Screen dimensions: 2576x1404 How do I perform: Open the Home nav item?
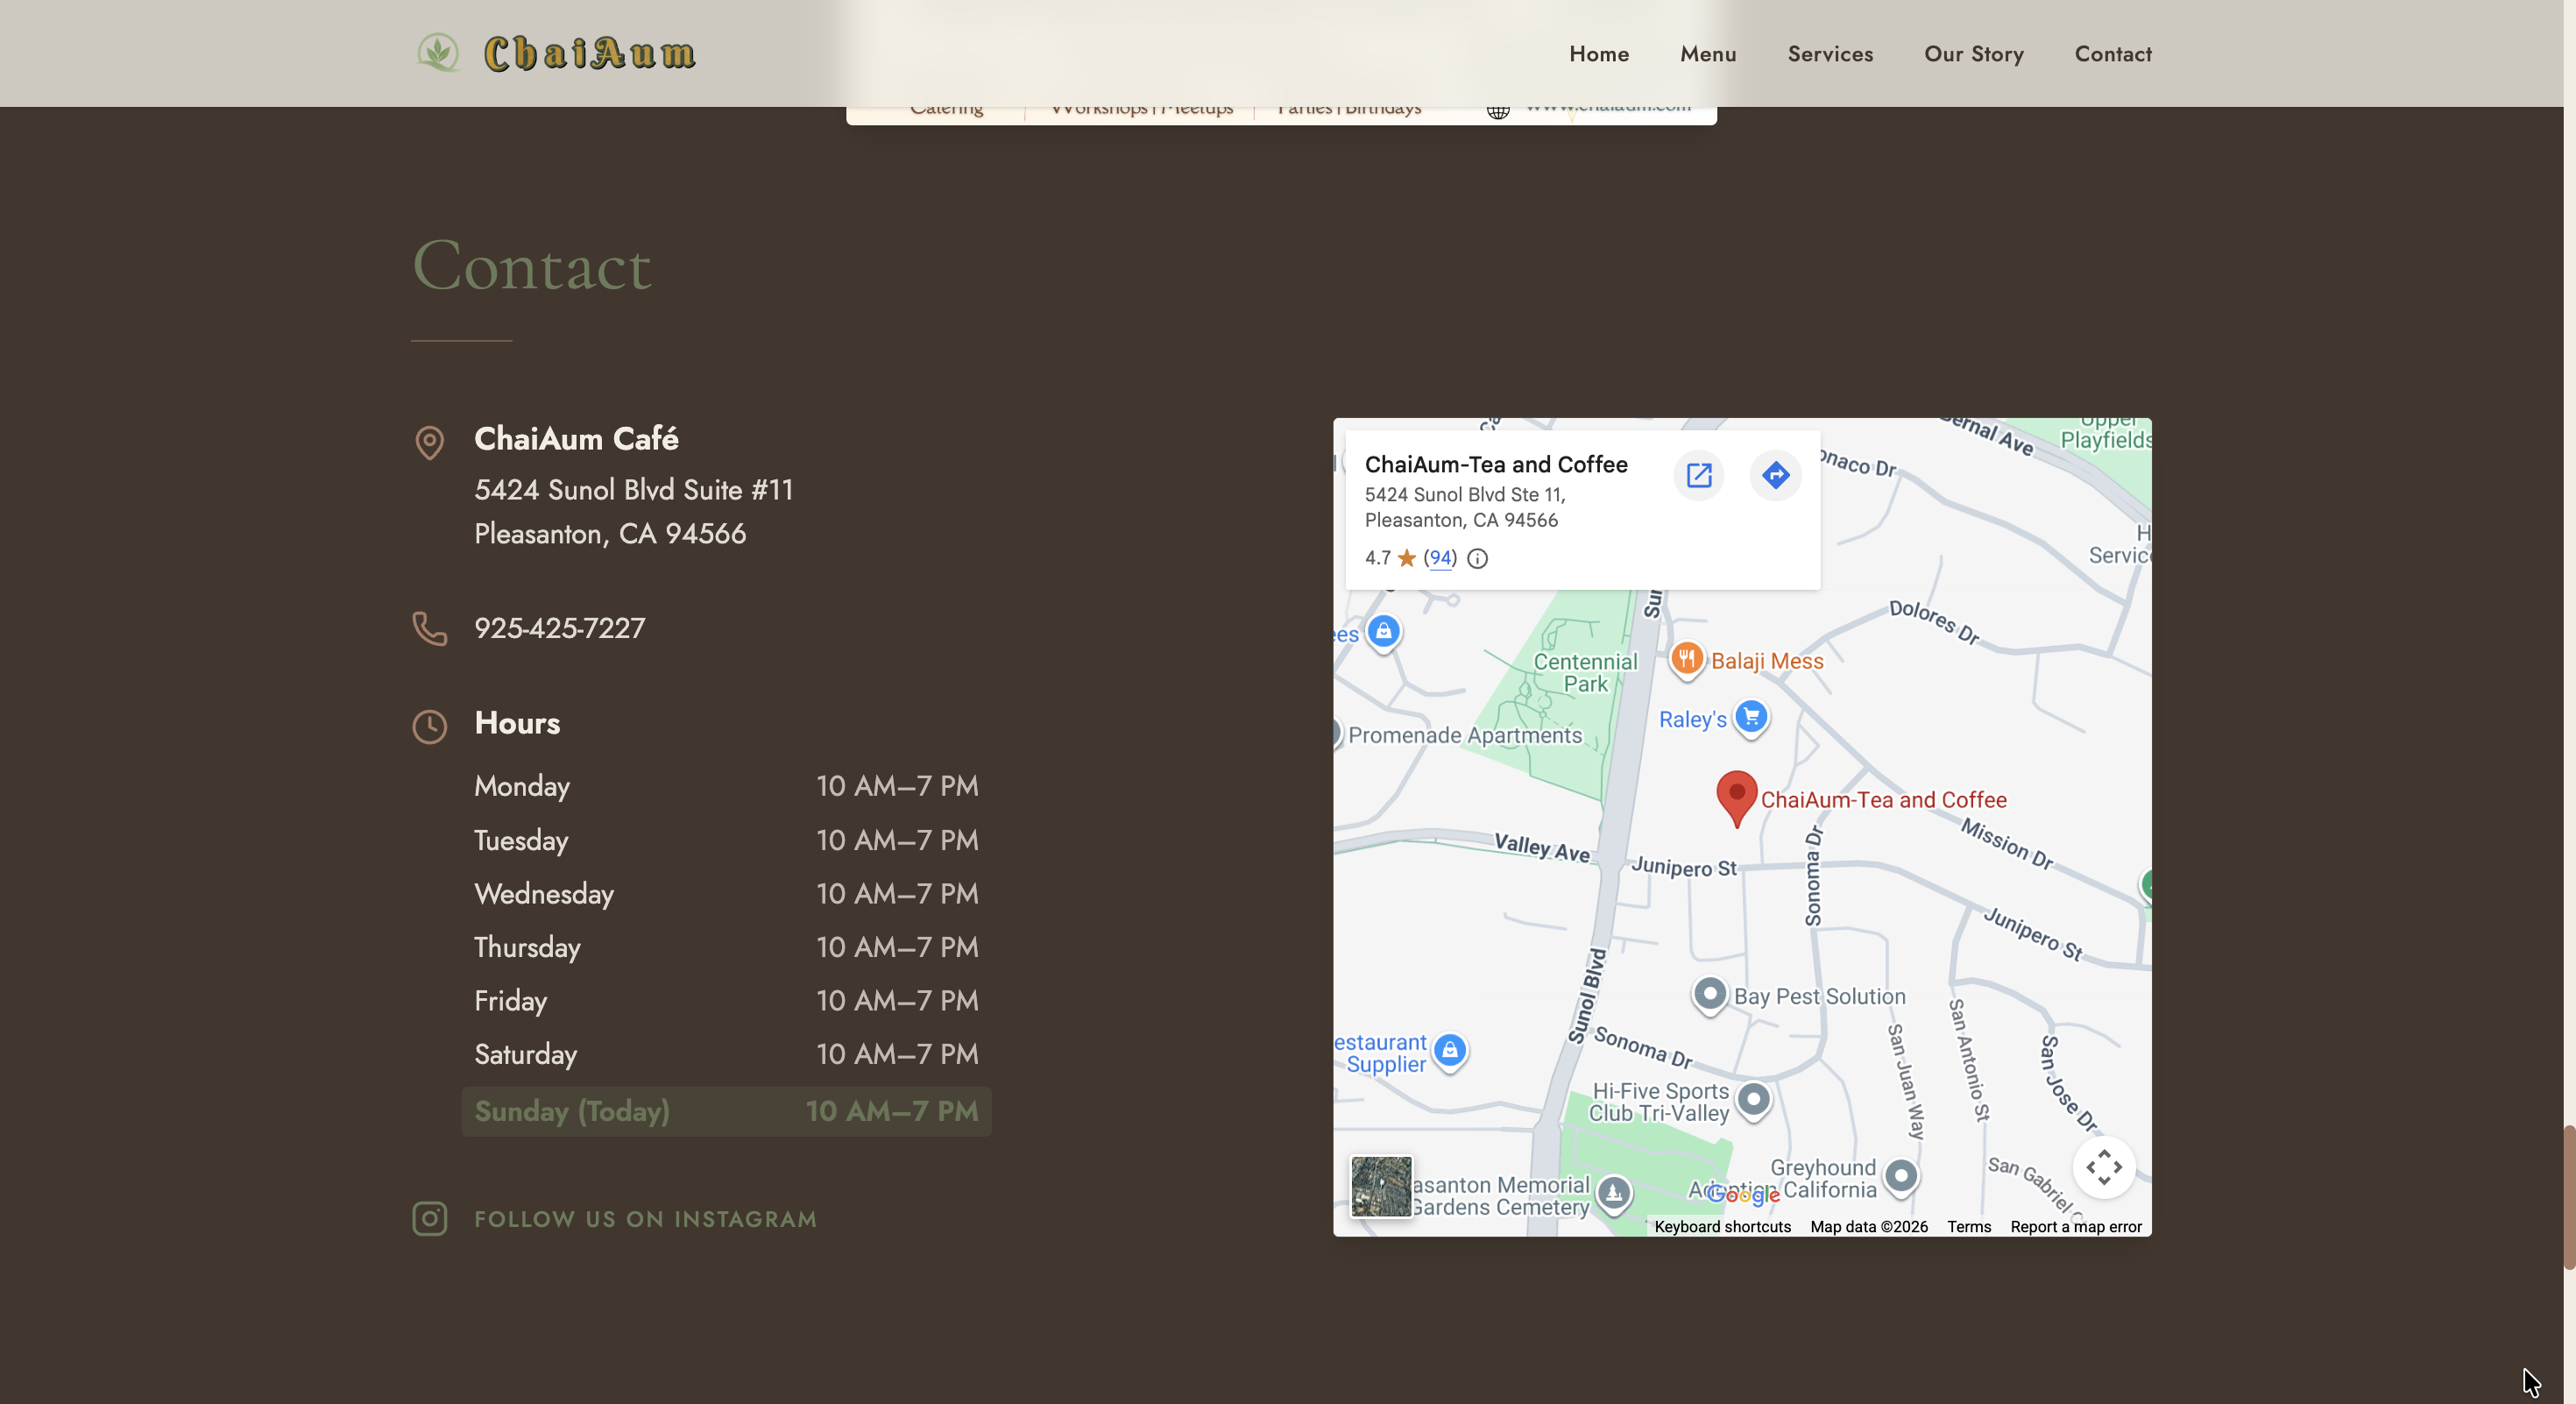(1599, 54)
